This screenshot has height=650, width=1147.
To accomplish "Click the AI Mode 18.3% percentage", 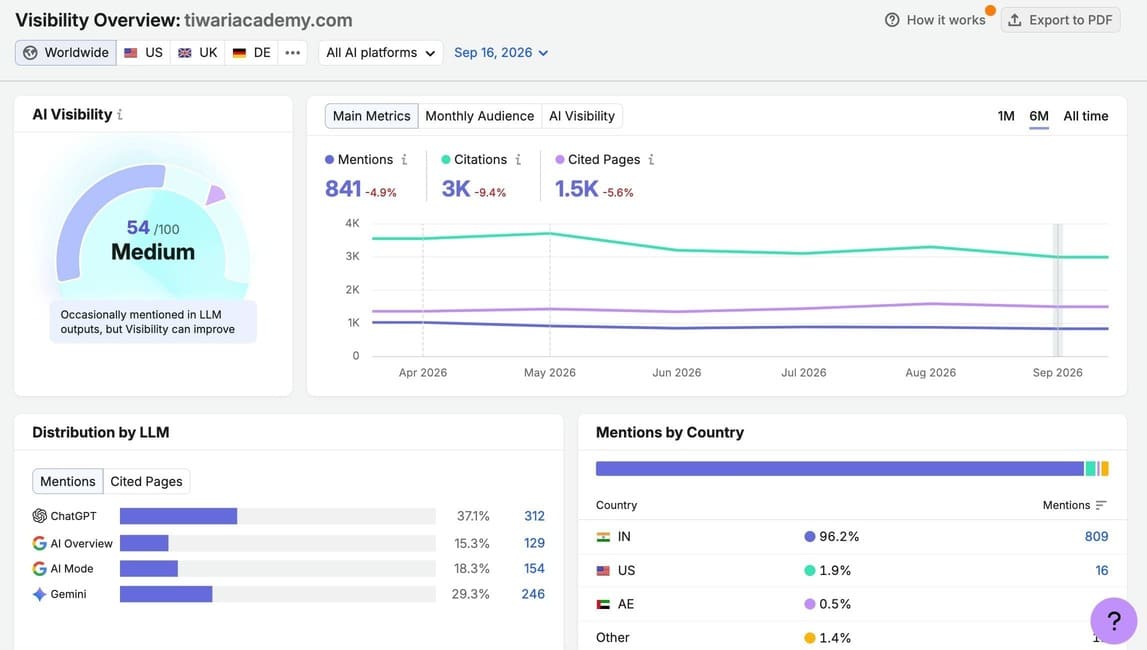I will [x=472, y=568].
